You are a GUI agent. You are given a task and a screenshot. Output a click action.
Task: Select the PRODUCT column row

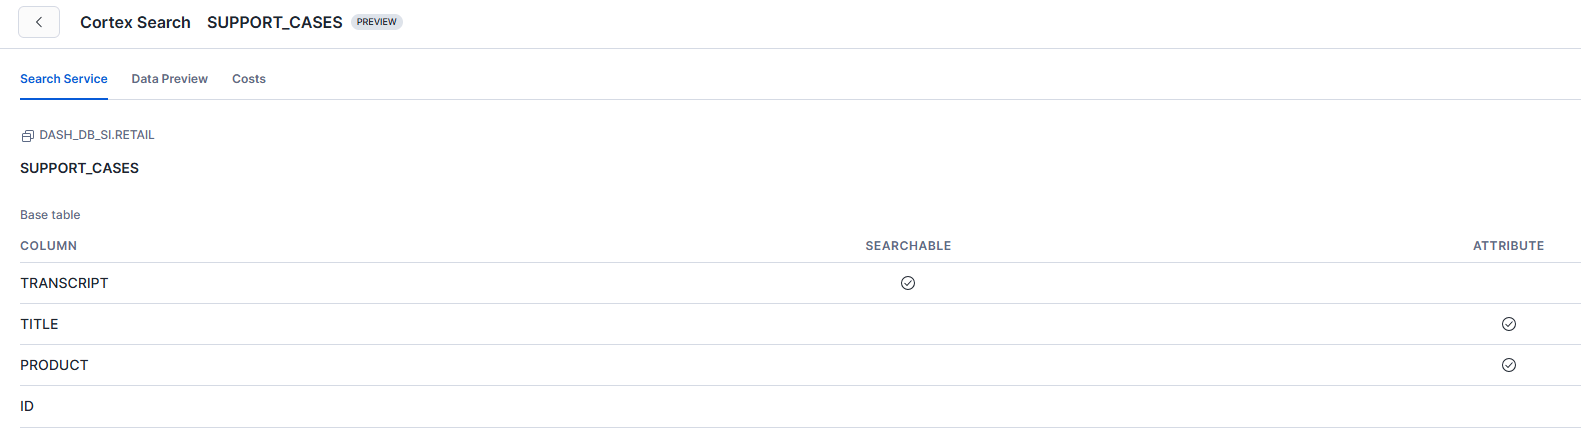click(55, 365)
